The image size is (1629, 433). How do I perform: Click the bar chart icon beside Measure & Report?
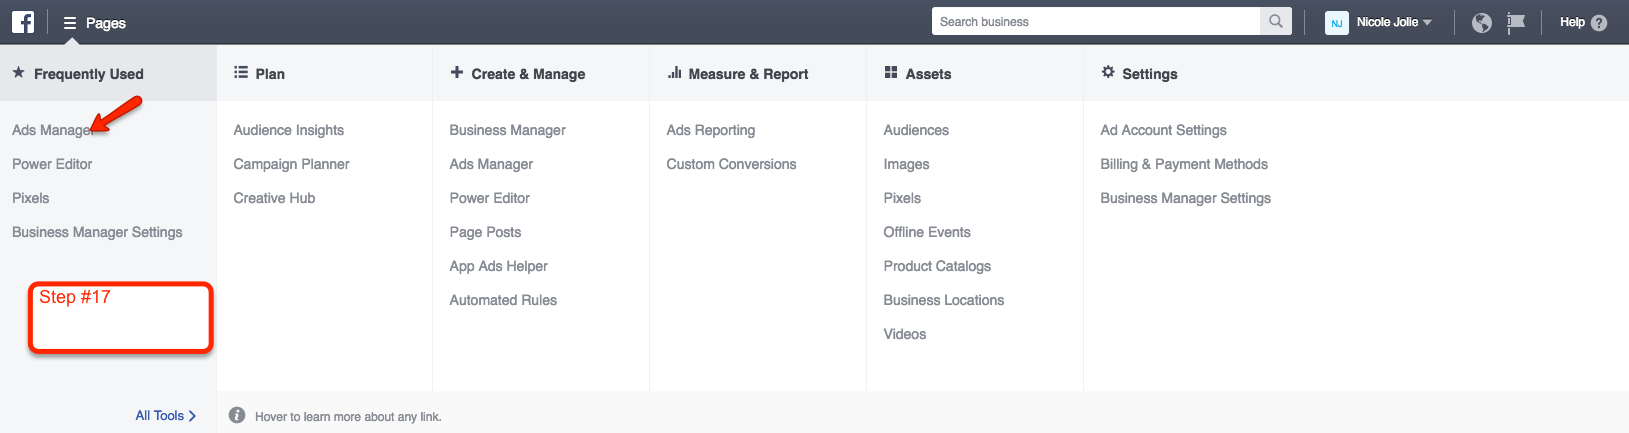coord(674,72)
